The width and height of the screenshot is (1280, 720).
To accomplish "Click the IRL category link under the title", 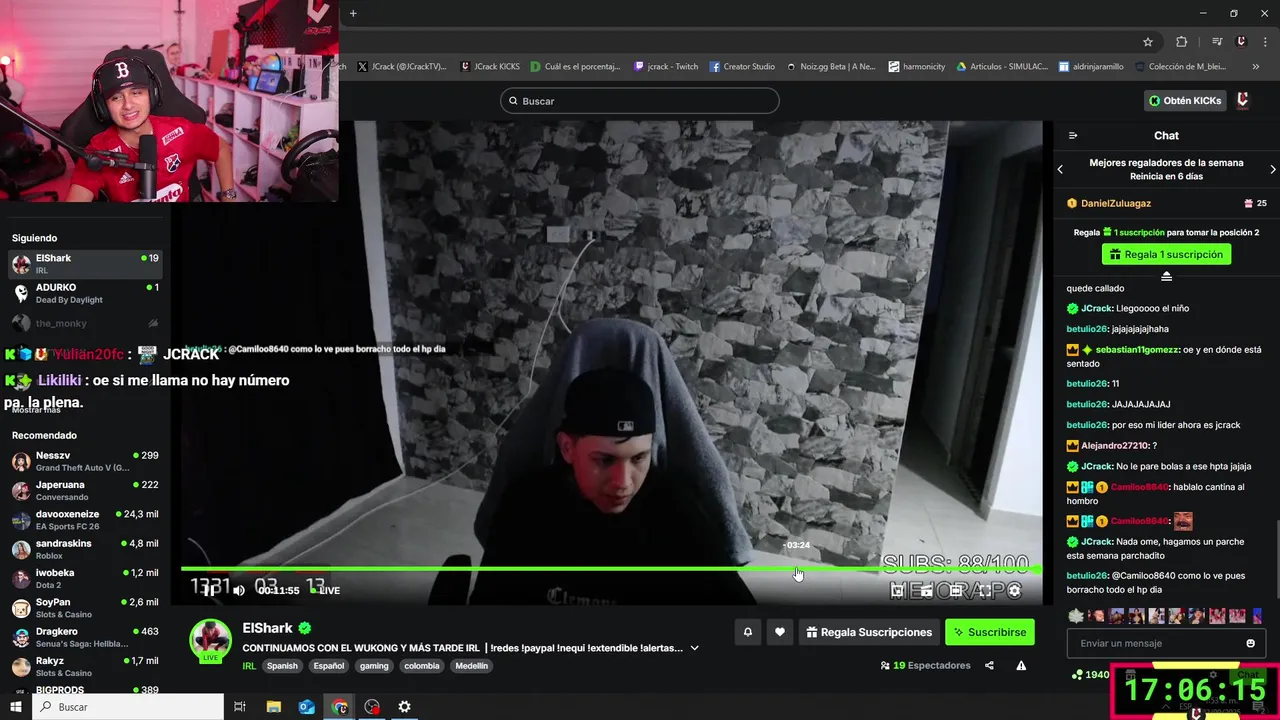I will pyautogui.click(x=249, y=666).
